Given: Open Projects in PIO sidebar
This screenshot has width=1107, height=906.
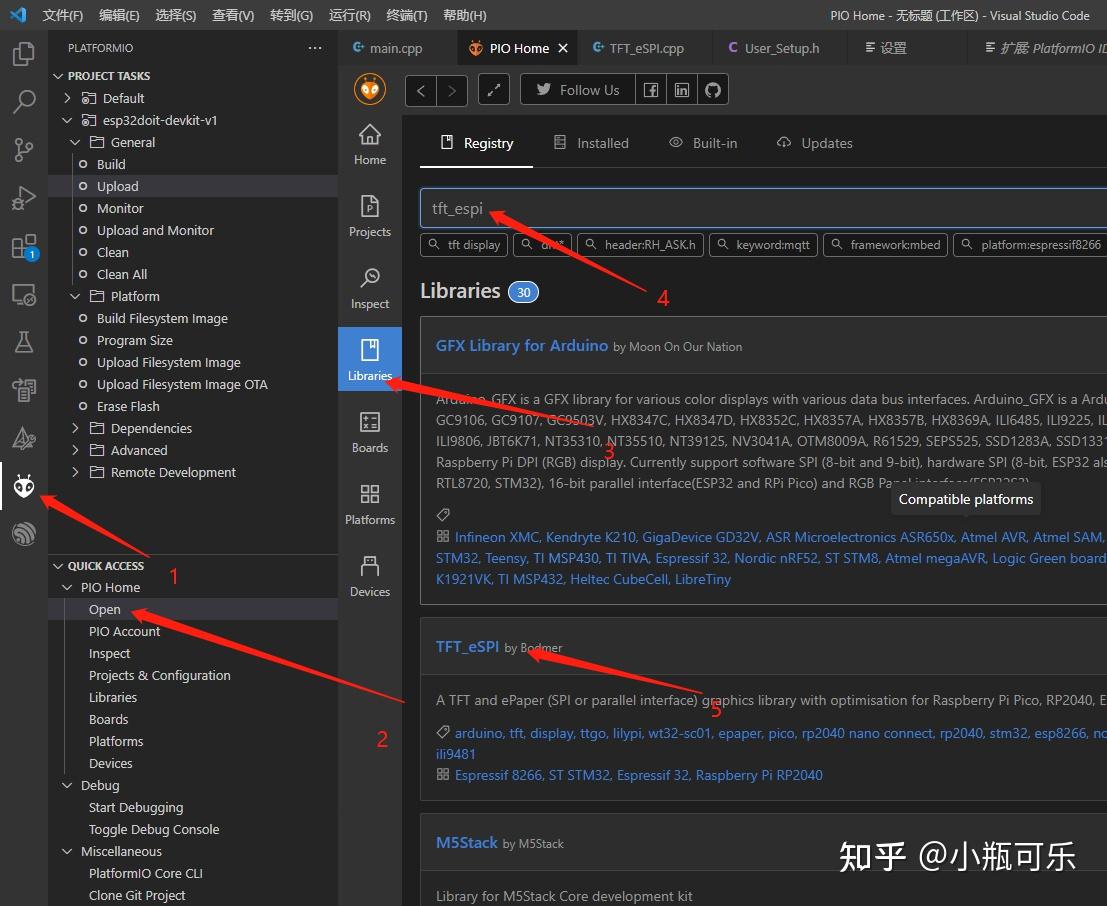Looking at the screenshot, I should coord(370,216).
